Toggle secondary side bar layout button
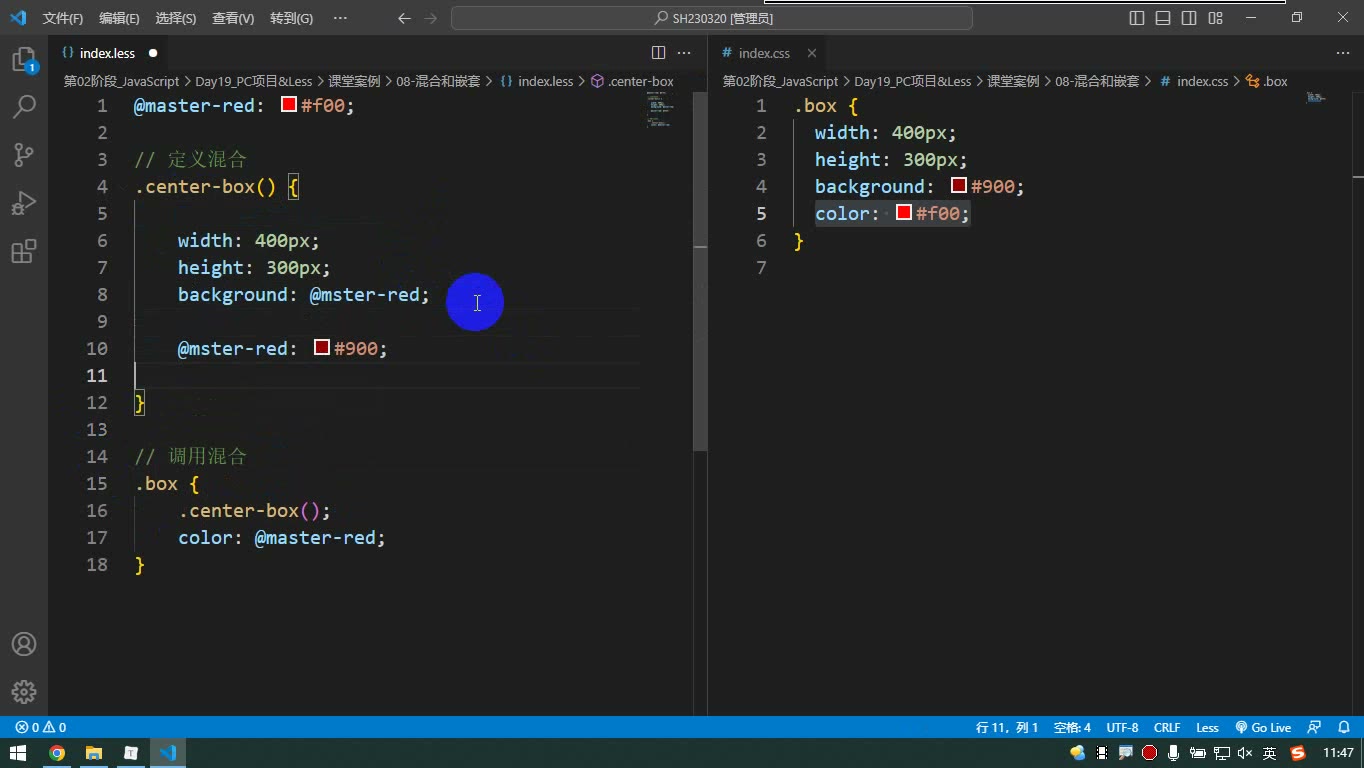 [x=1189, y=18]
